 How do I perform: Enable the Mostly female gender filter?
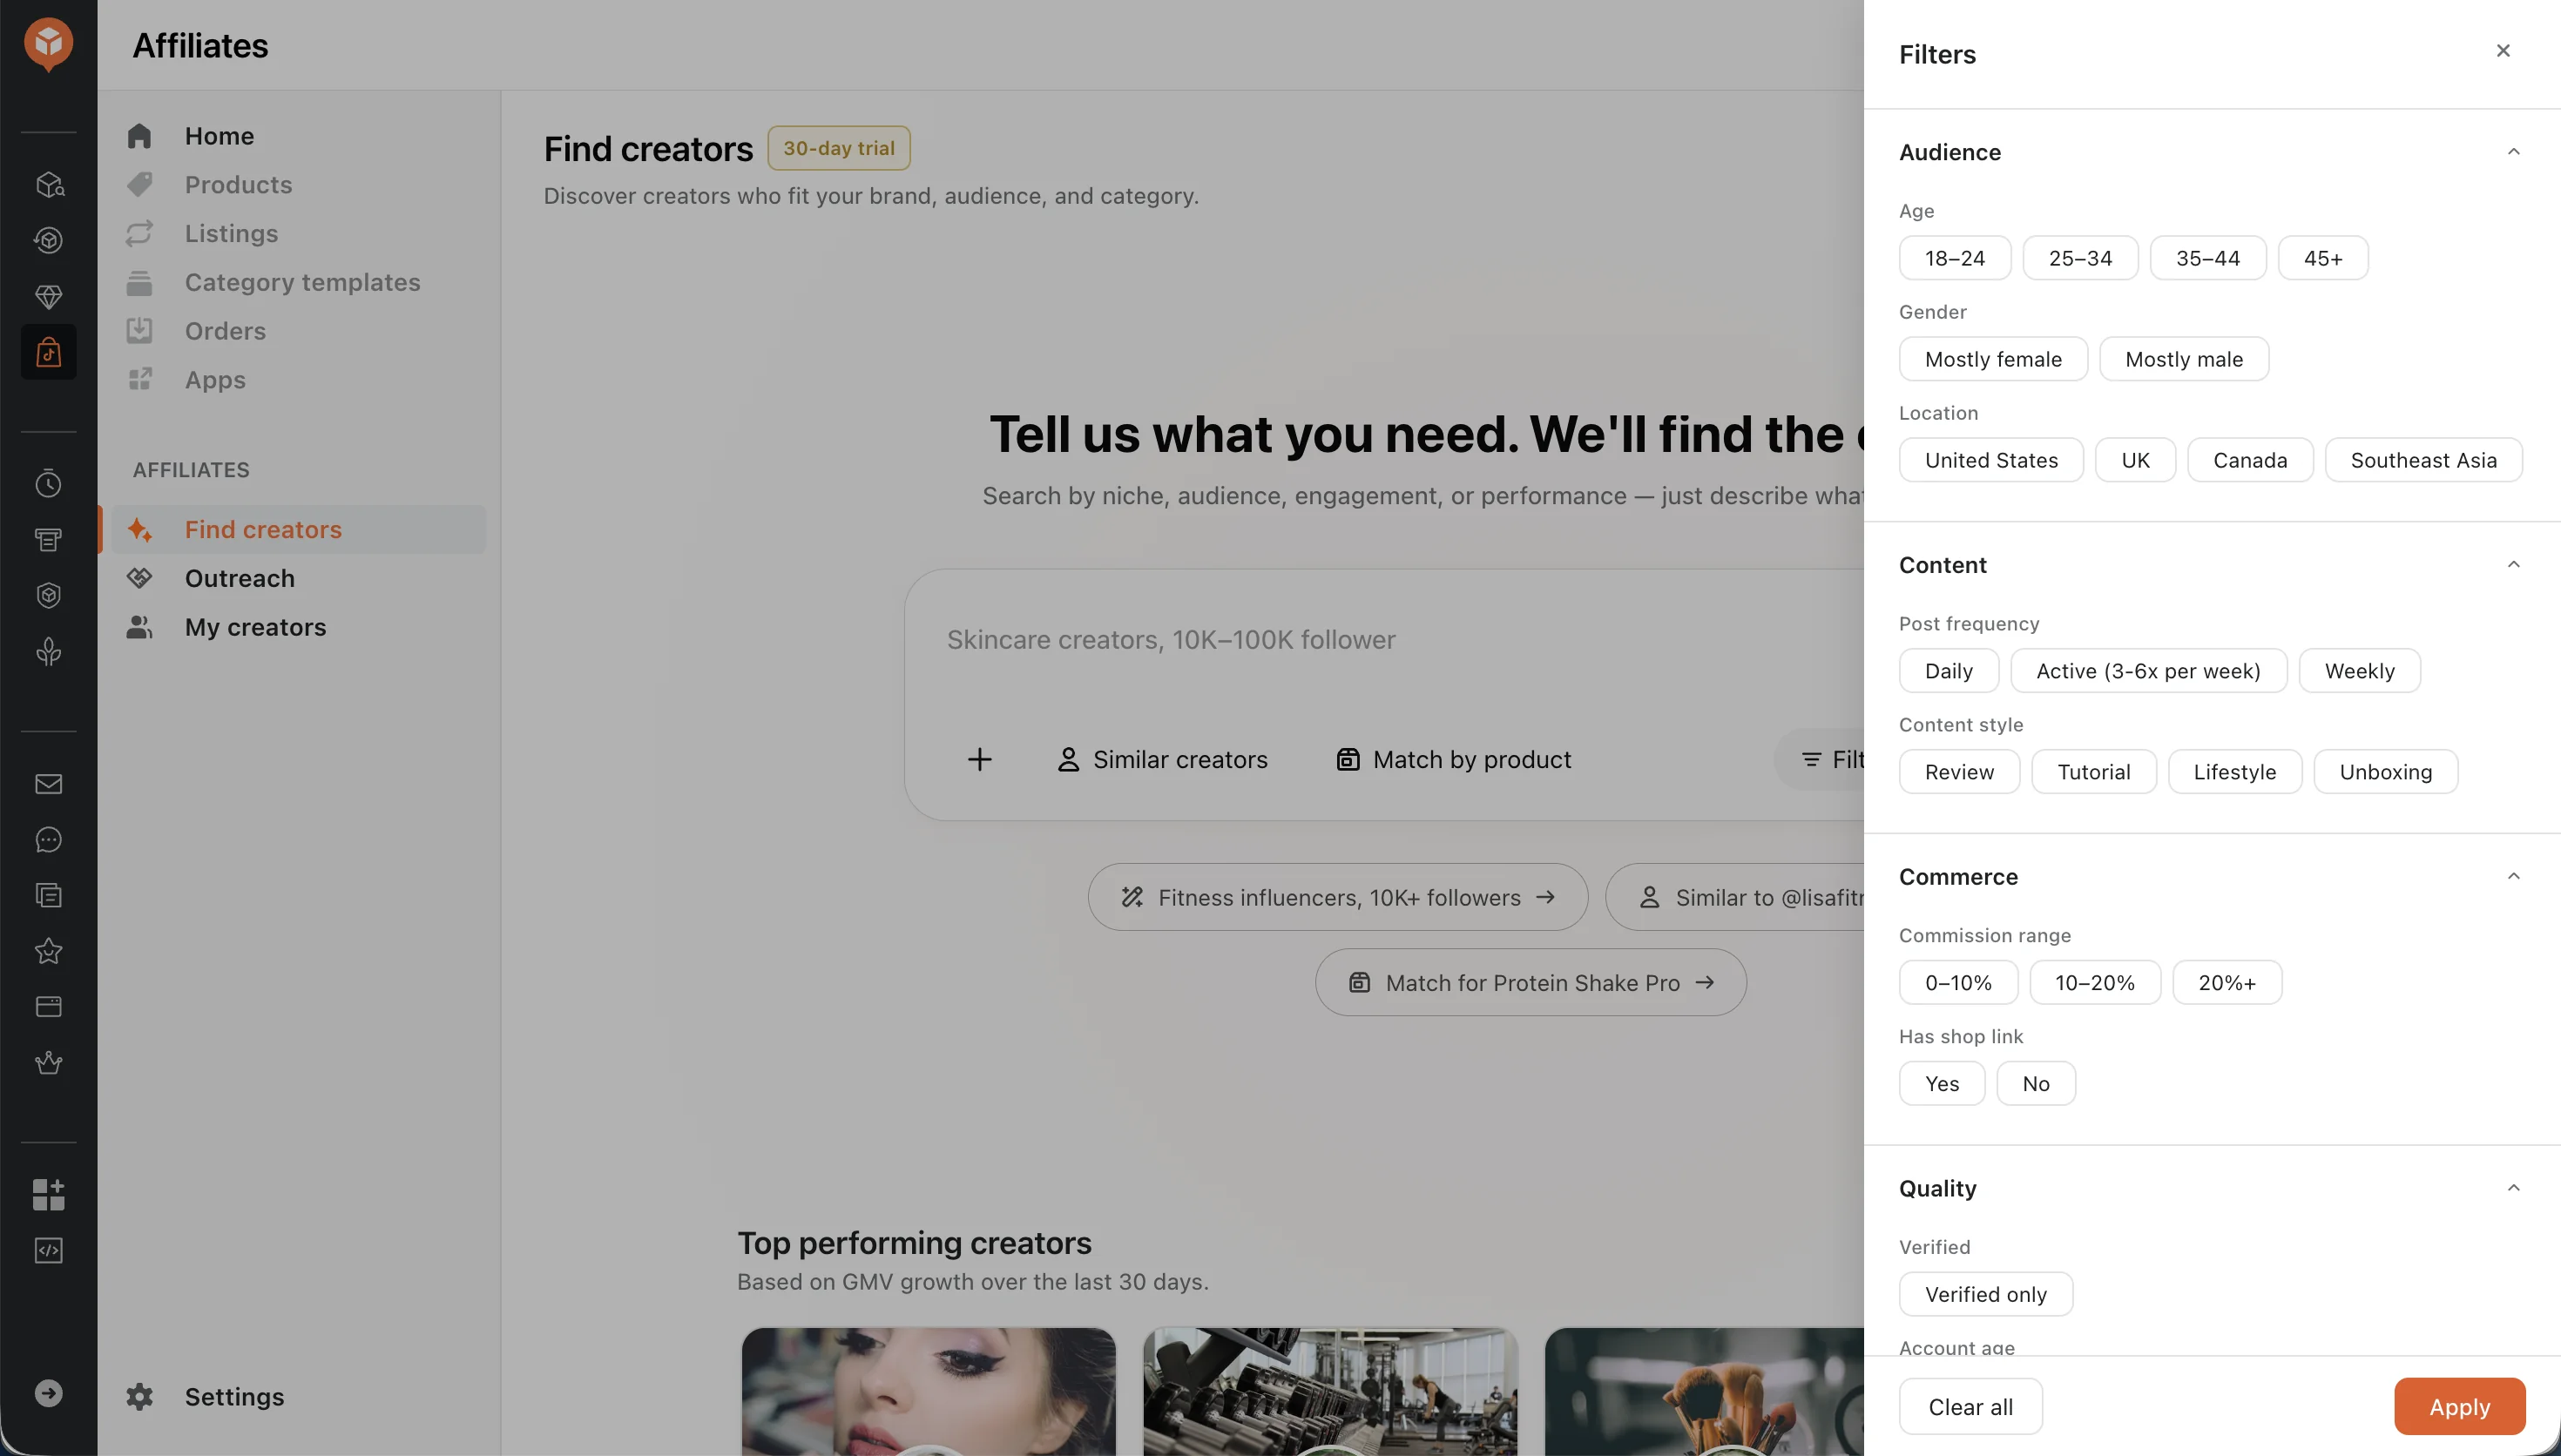pos(1993,359)
